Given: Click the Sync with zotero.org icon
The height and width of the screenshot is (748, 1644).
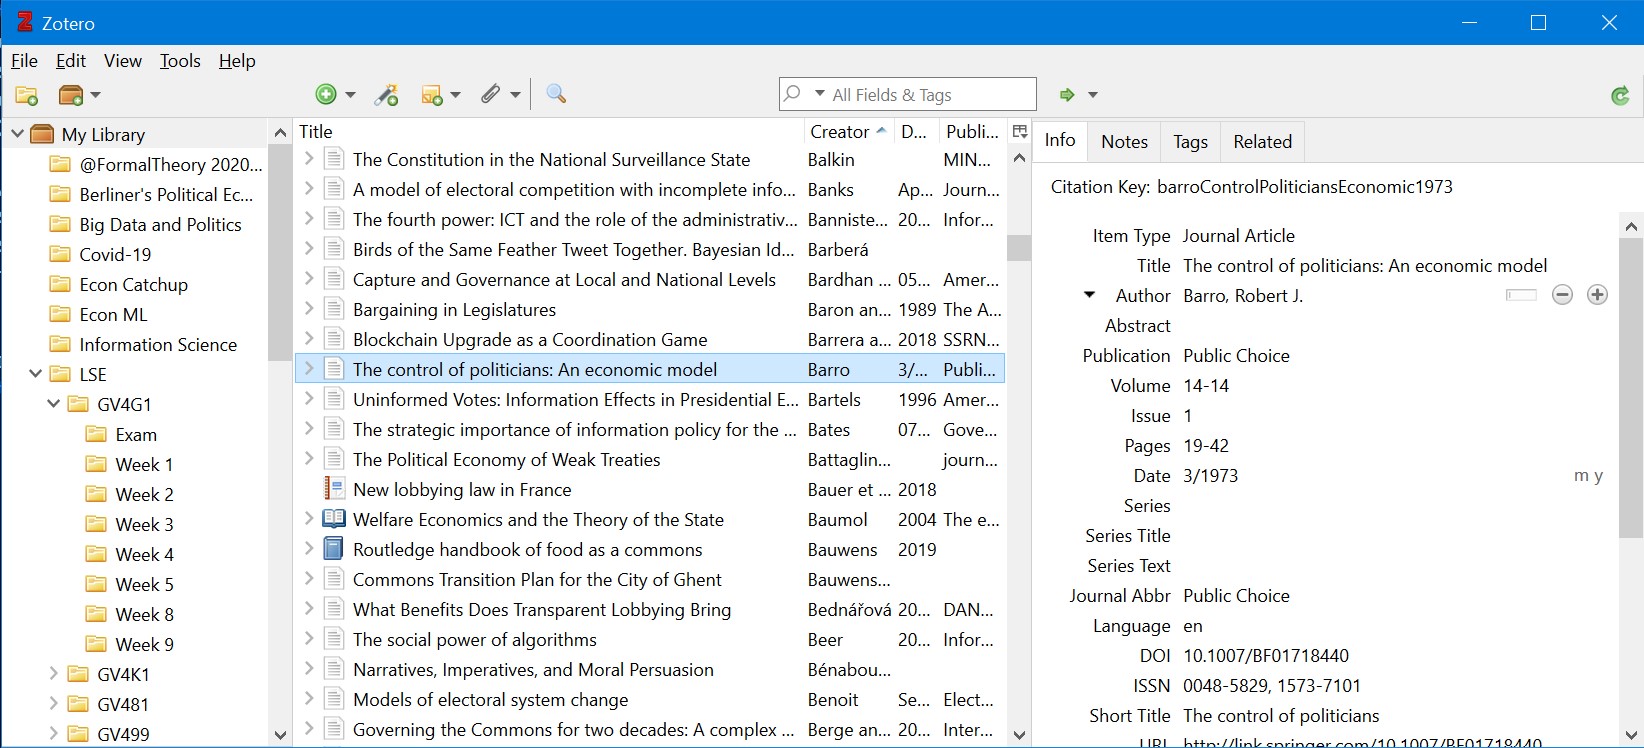Looking at the screenshot, I should click(x=1620, y=95).
